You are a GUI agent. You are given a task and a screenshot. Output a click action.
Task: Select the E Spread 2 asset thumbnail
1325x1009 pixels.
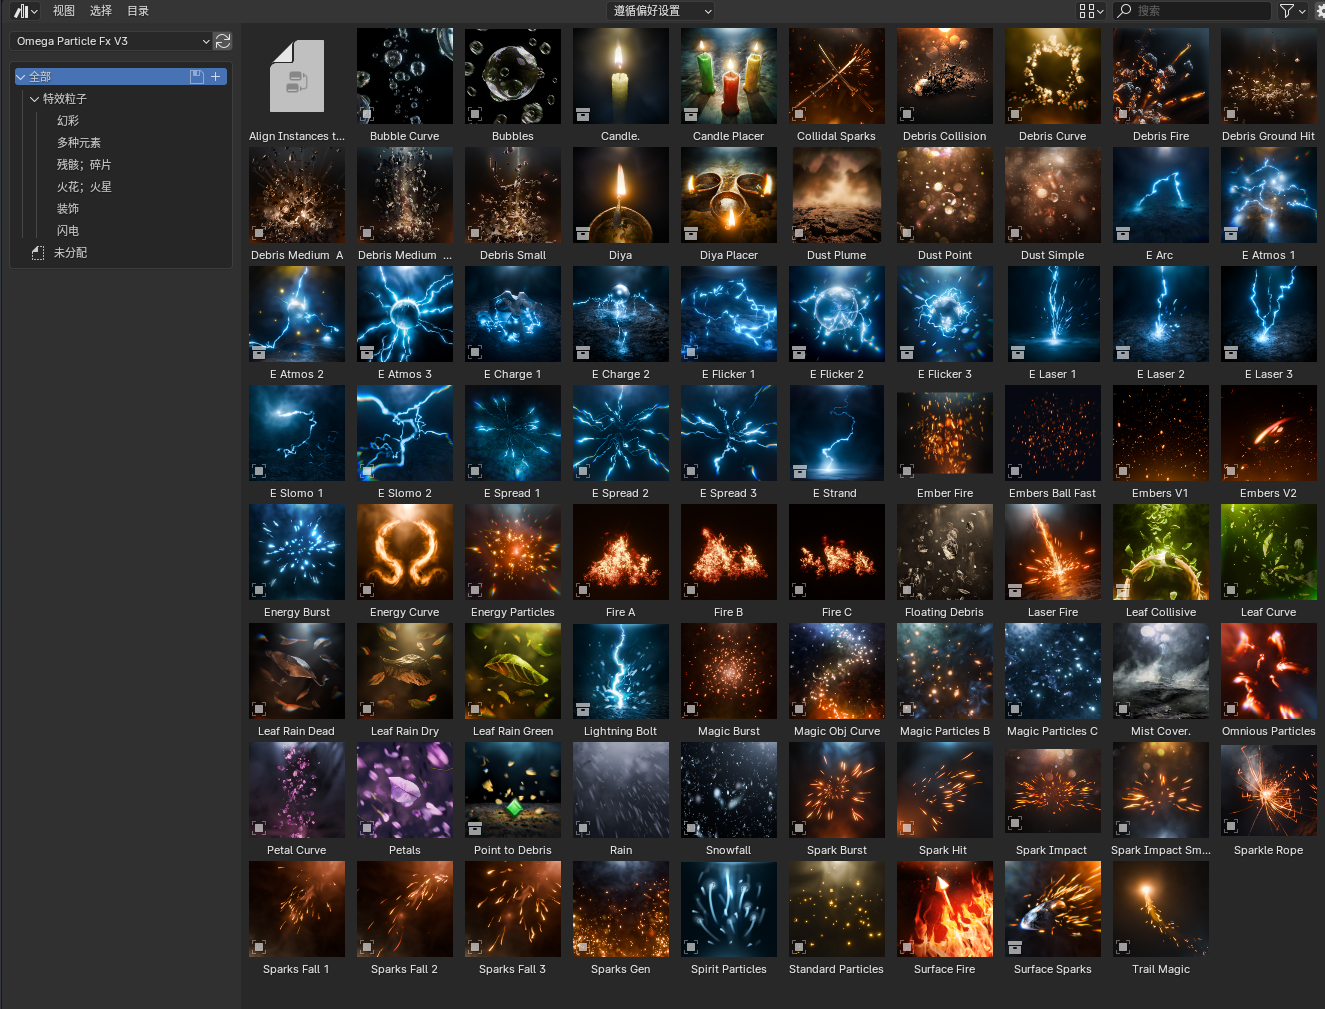[x=621, y=433]
